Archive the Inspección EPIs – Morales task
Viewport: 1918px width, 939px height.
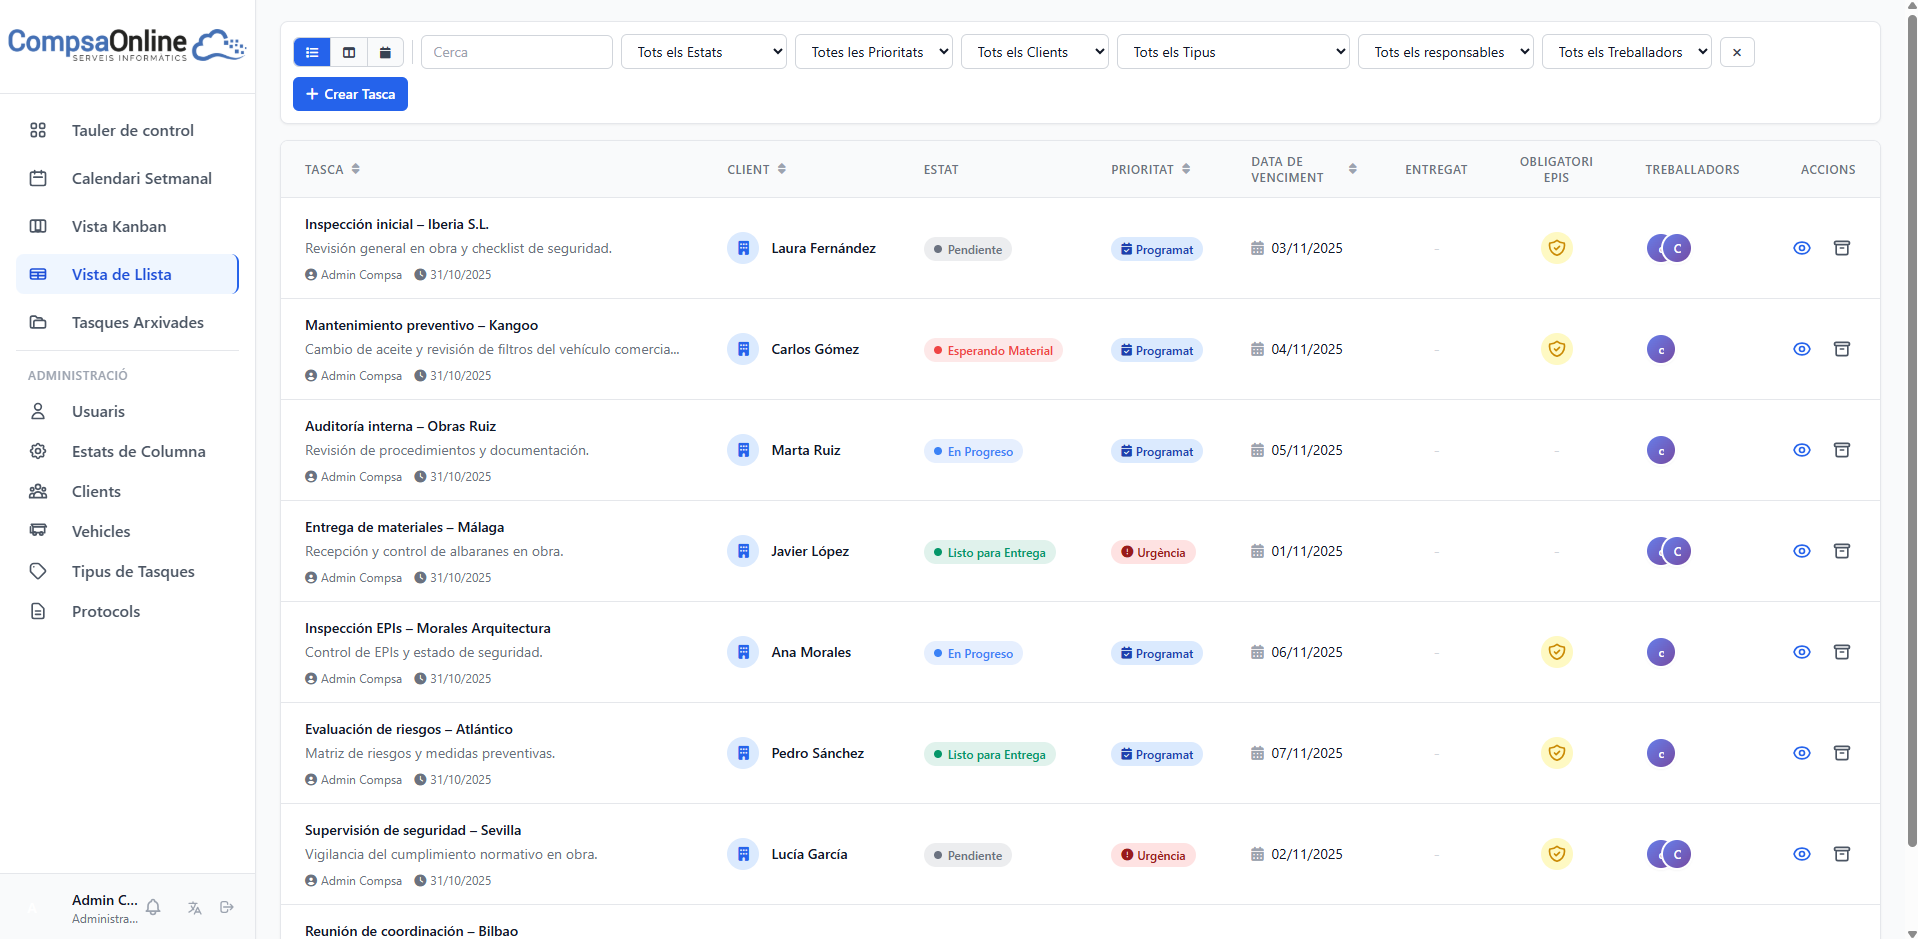tap(1842, 652)
